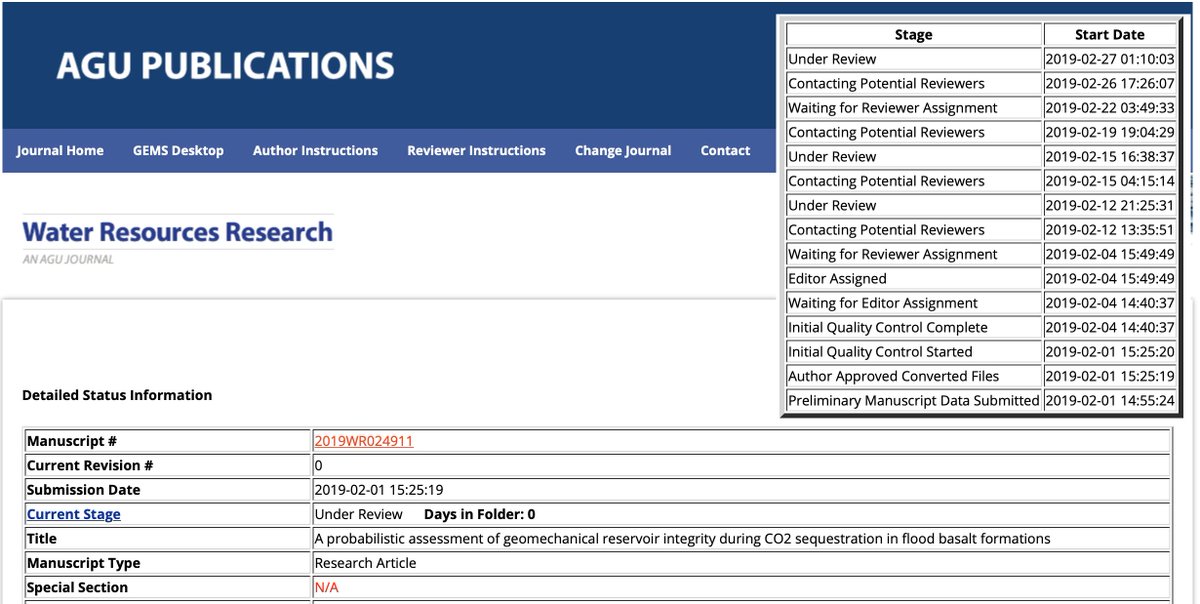This screenshot has width=1200, height=604.
Task: Click the date 2019-02-26 17:26:07
Action: pos(1110,84)
